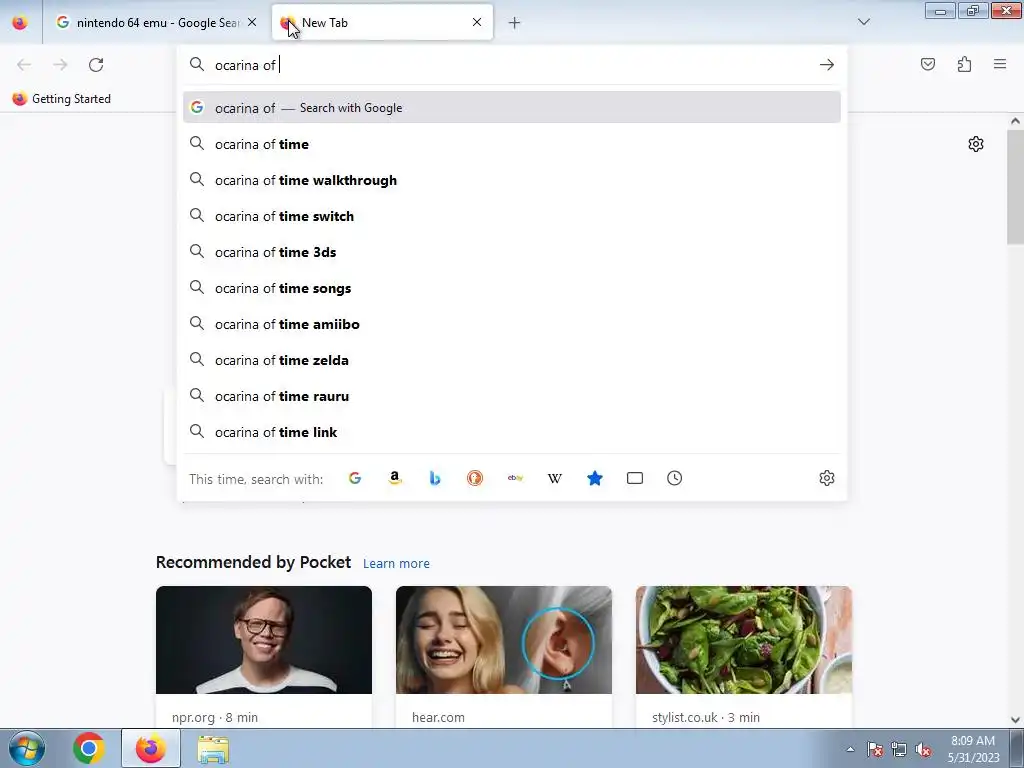Open network tray icon
Image resolution: width=1024 pixels, height=768 pixels.
click(x=899, y=750)
